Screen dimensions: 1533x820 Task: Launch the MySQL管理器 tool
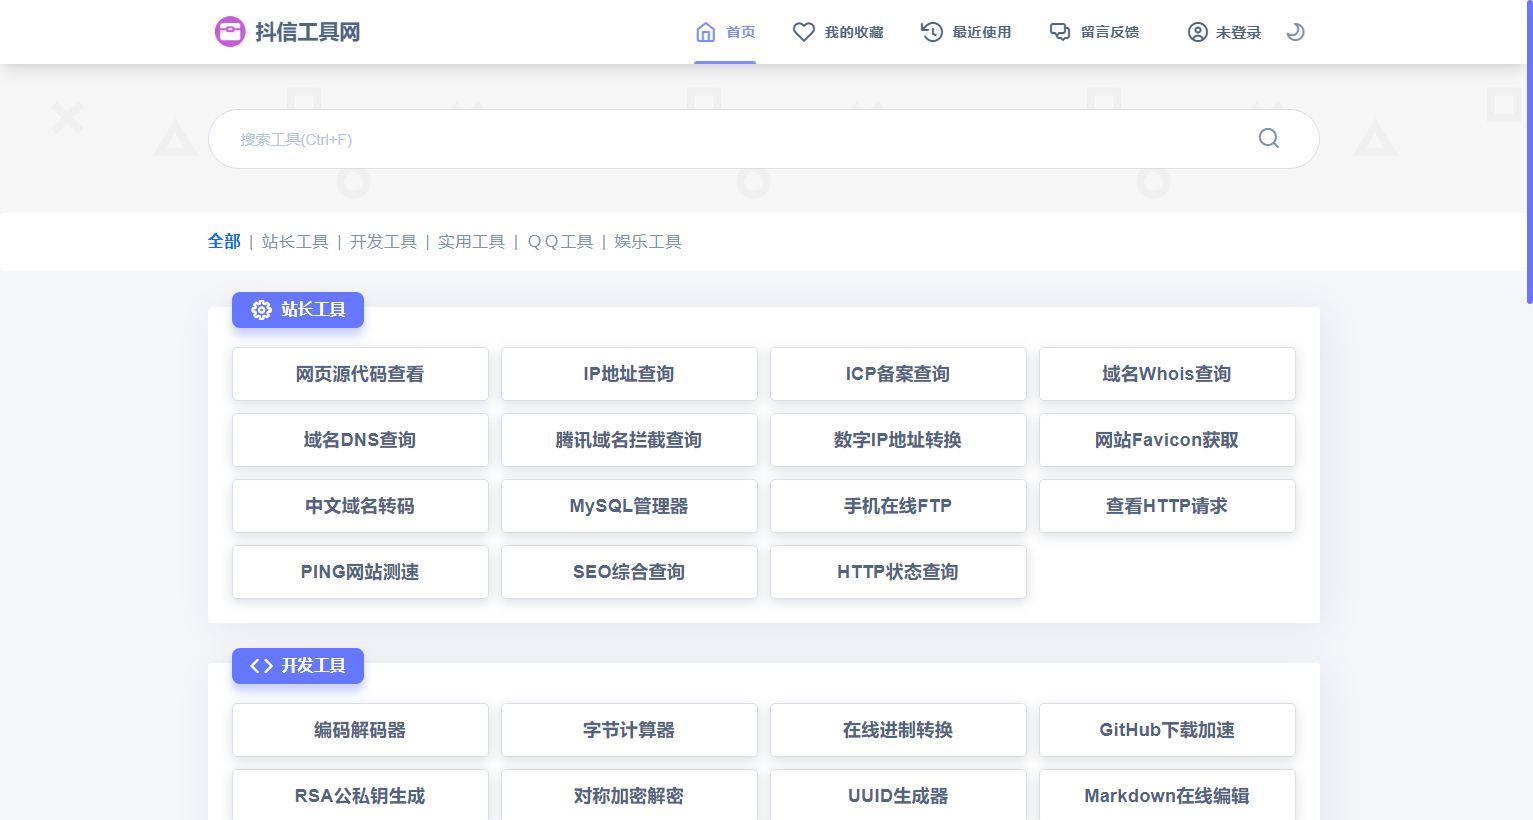point(629,506)
